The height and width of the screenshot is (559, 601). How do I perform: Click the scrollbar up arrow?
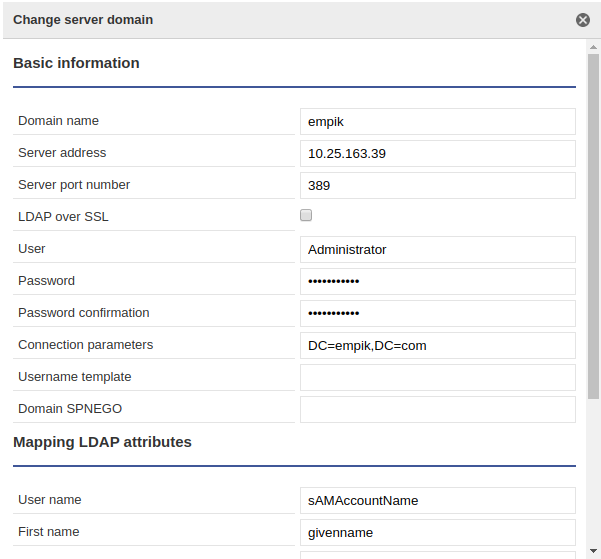coord(593,47)
